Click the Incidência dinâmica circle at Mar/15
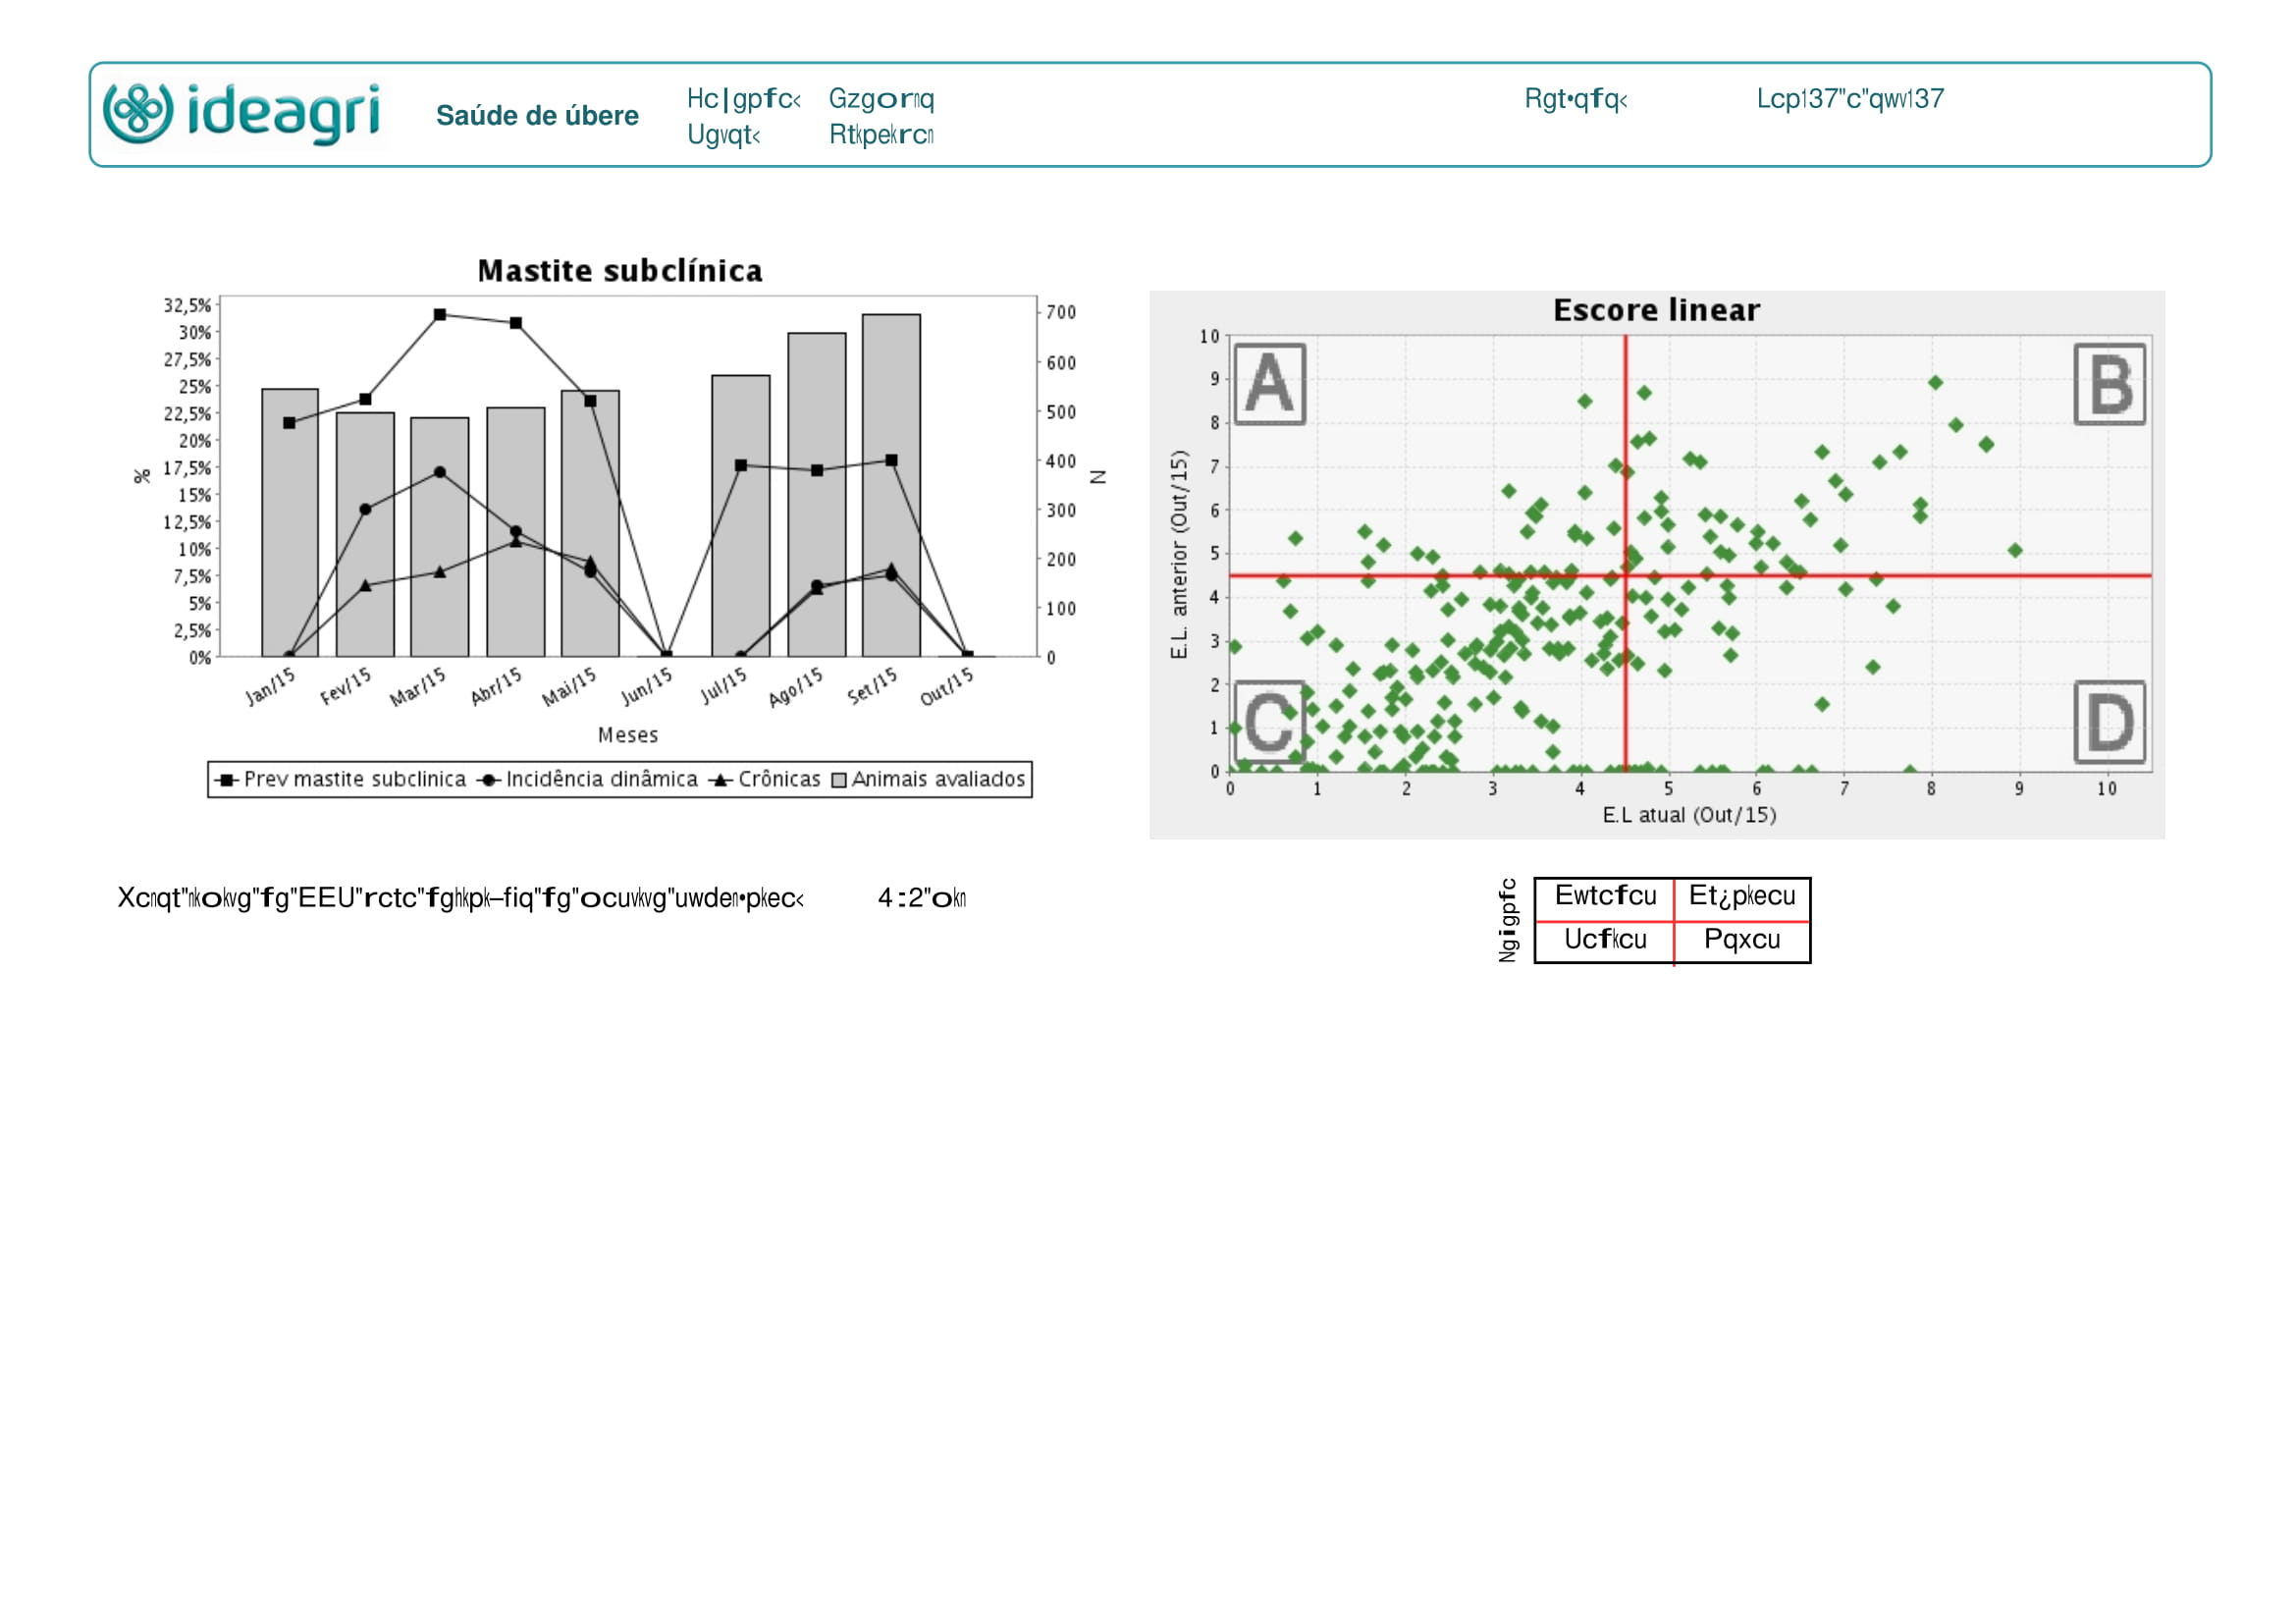 440,472
